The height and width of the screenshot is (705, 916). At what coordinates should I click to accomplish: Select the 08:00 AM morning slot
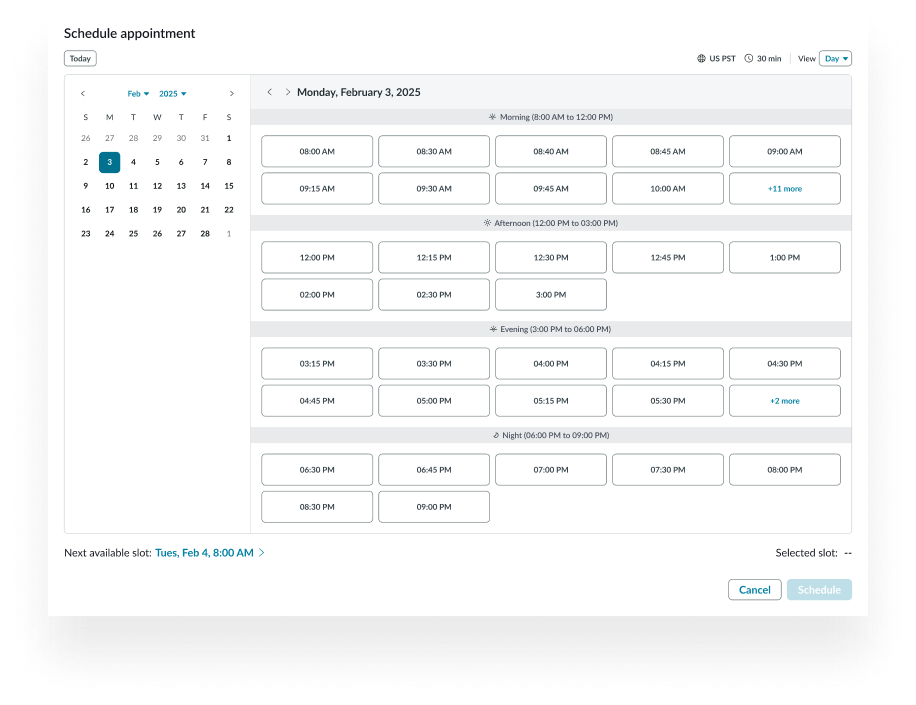click(x=316, y=151)
